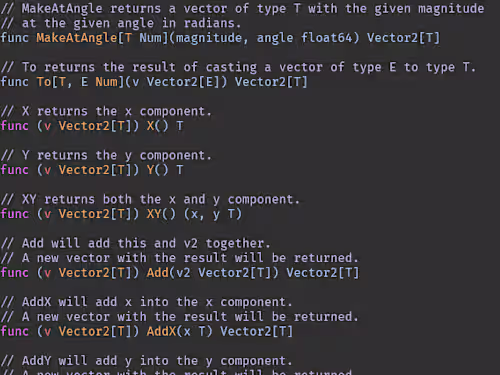Click the comment 'X returns the x component.'

[106, 111]
